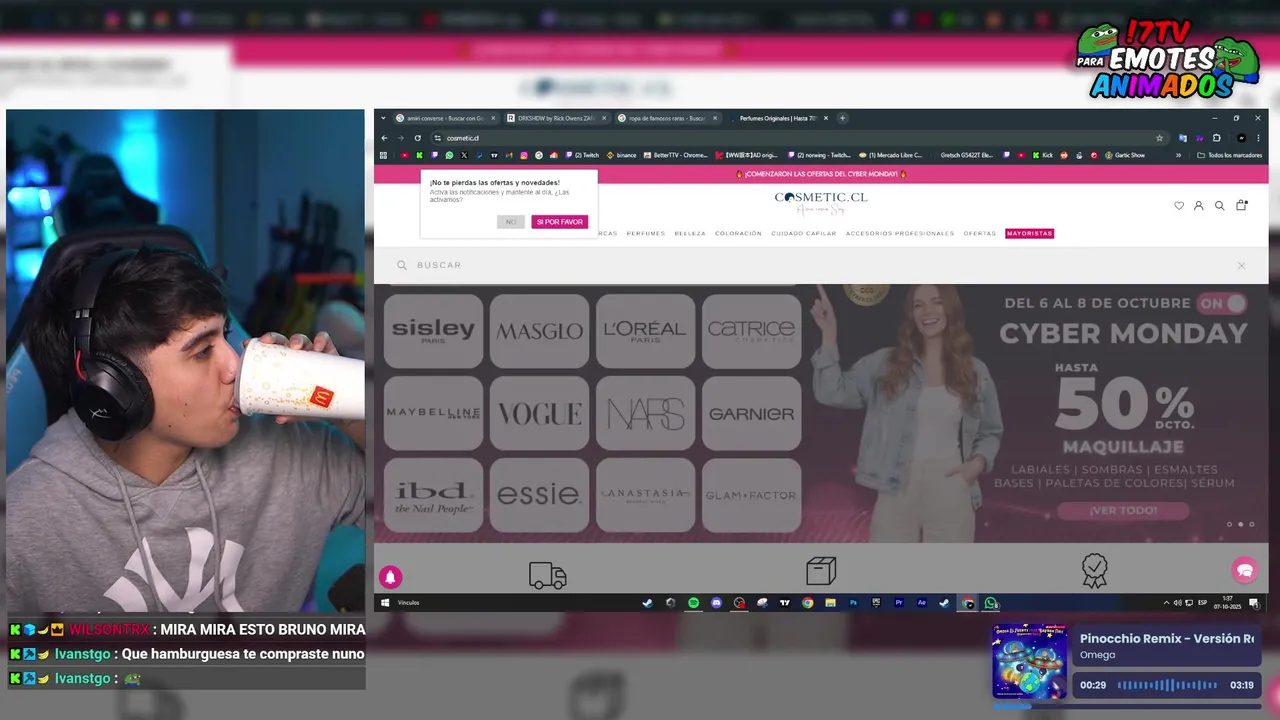This screenshot has width=1280, height=720.
Task: Expand the bookmarks overflow chevron
Action: [x=1178, y=155]
